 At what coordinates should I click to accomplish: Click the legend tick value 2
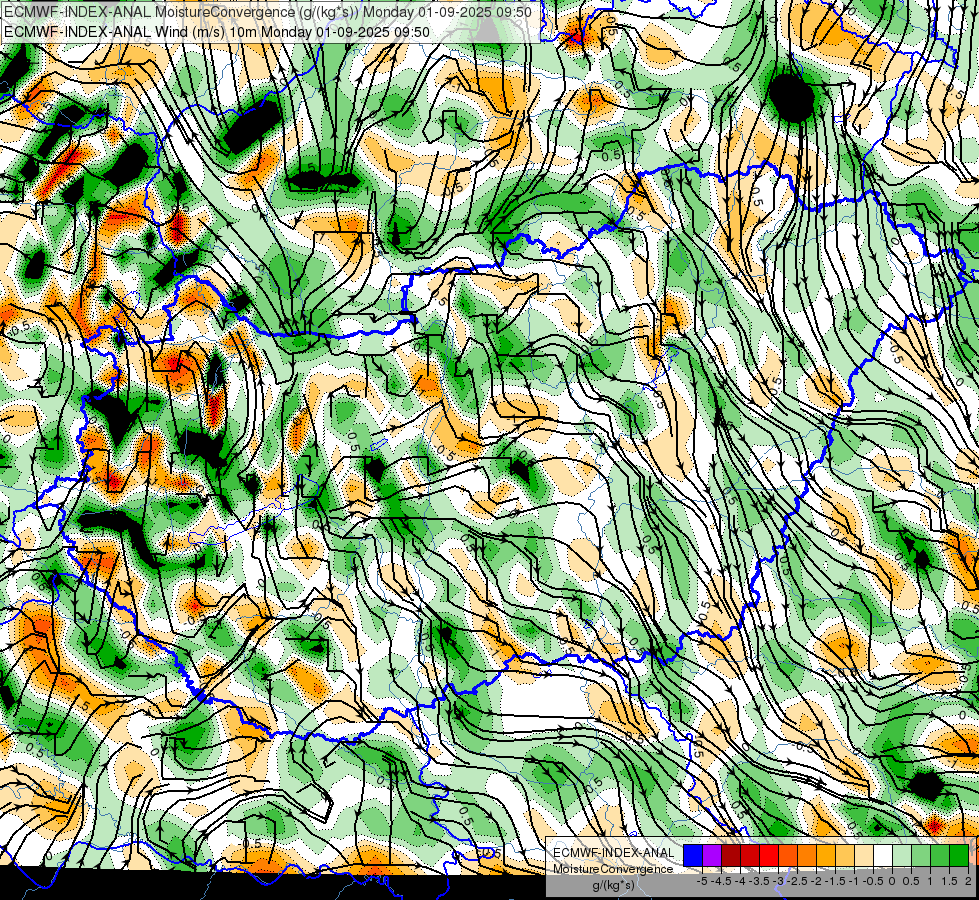(x=968, y=881)
